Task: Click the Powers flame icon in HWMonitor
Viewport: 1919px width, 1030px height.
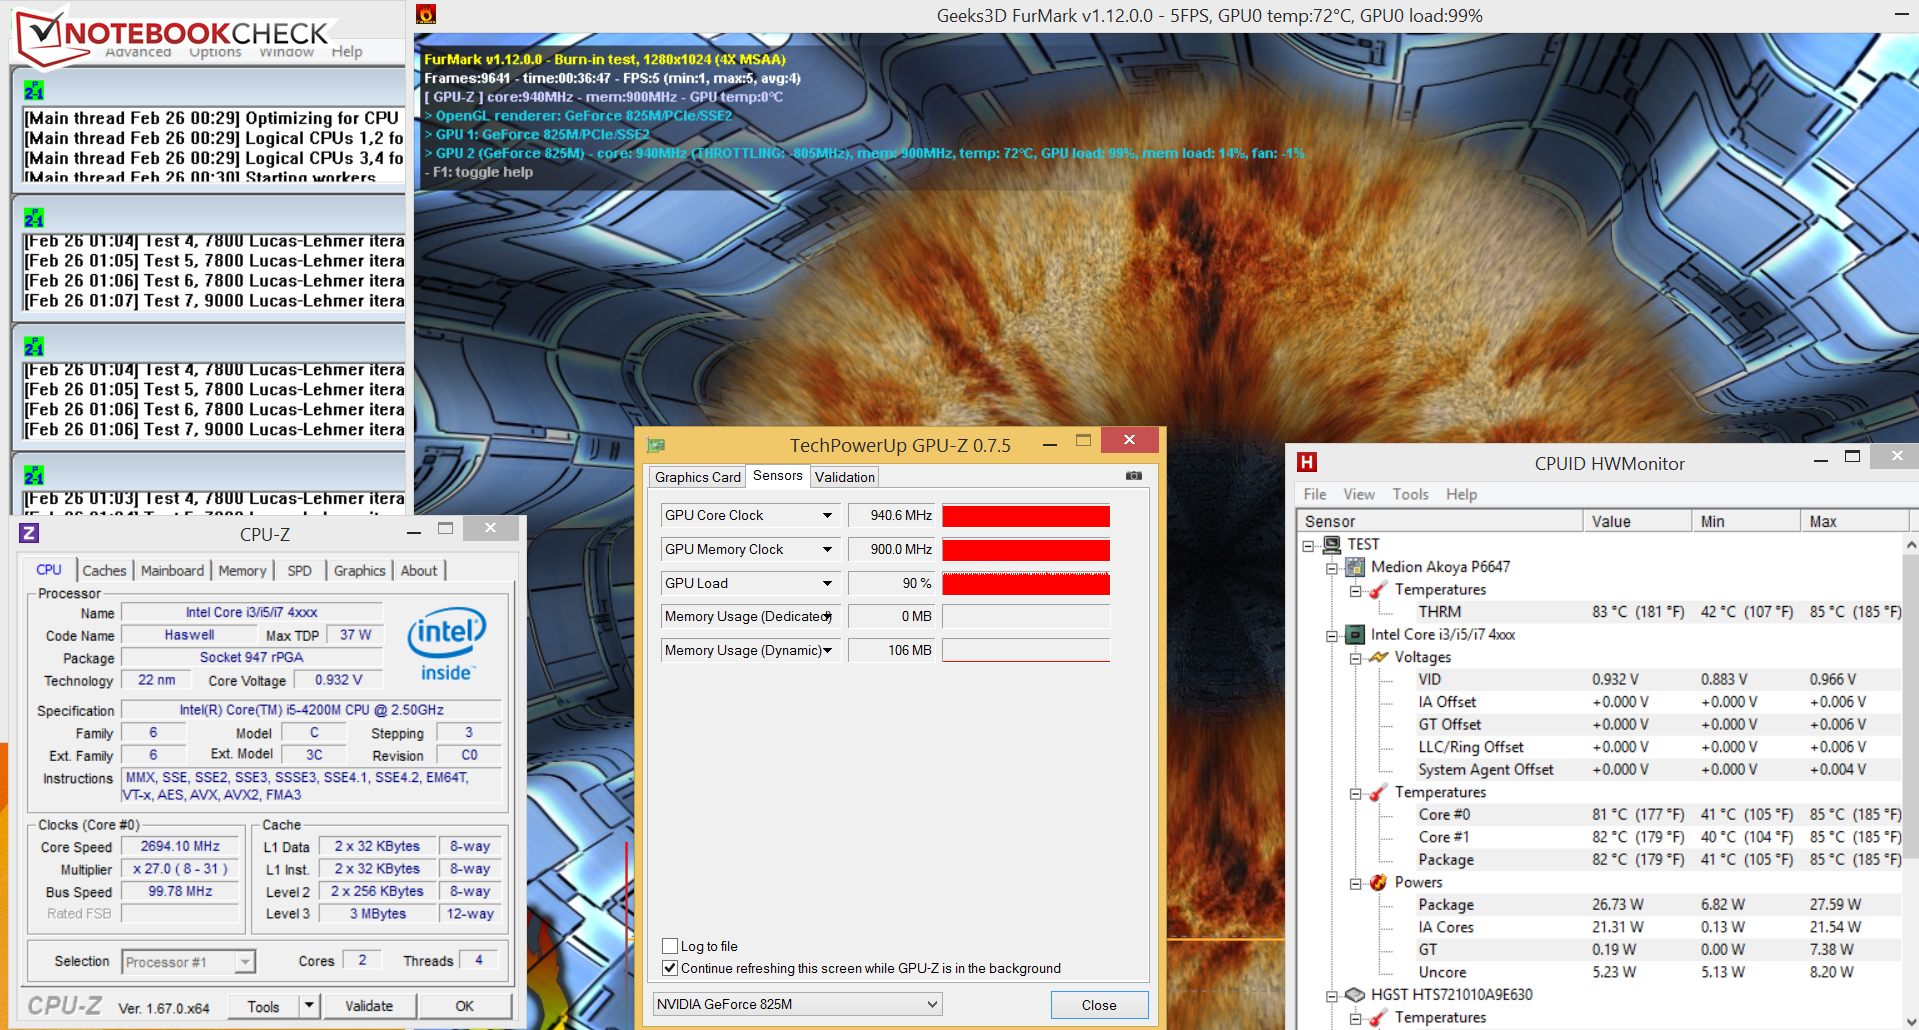Action: [x=1379, y=882]
